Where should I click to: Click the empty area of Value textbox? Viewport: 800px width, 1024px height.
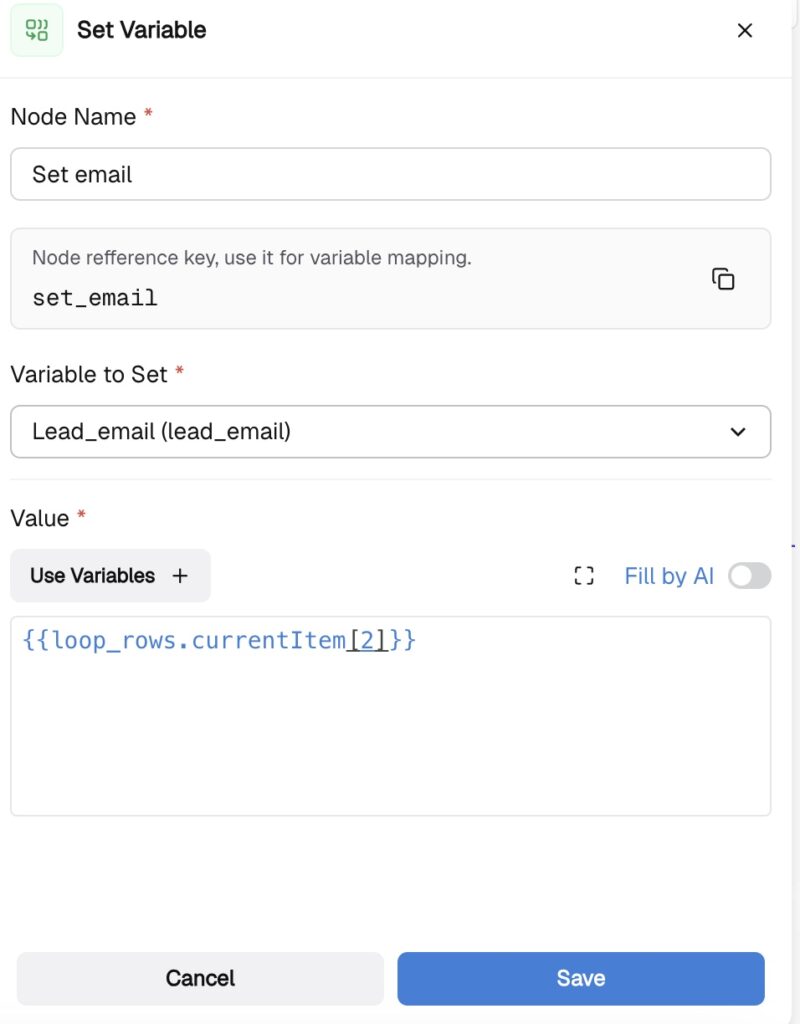[390, 740]
